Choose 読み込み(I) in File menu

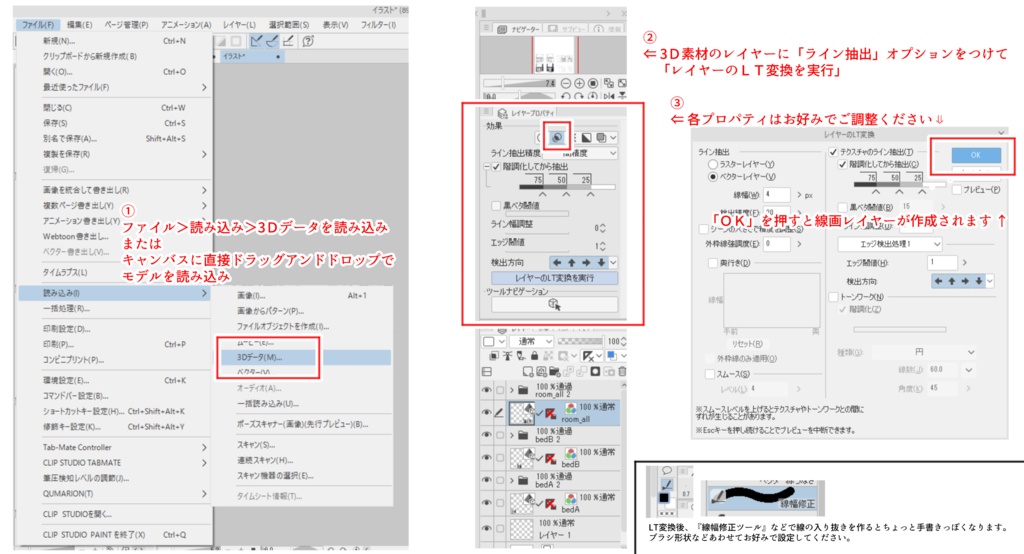(115, 293)
